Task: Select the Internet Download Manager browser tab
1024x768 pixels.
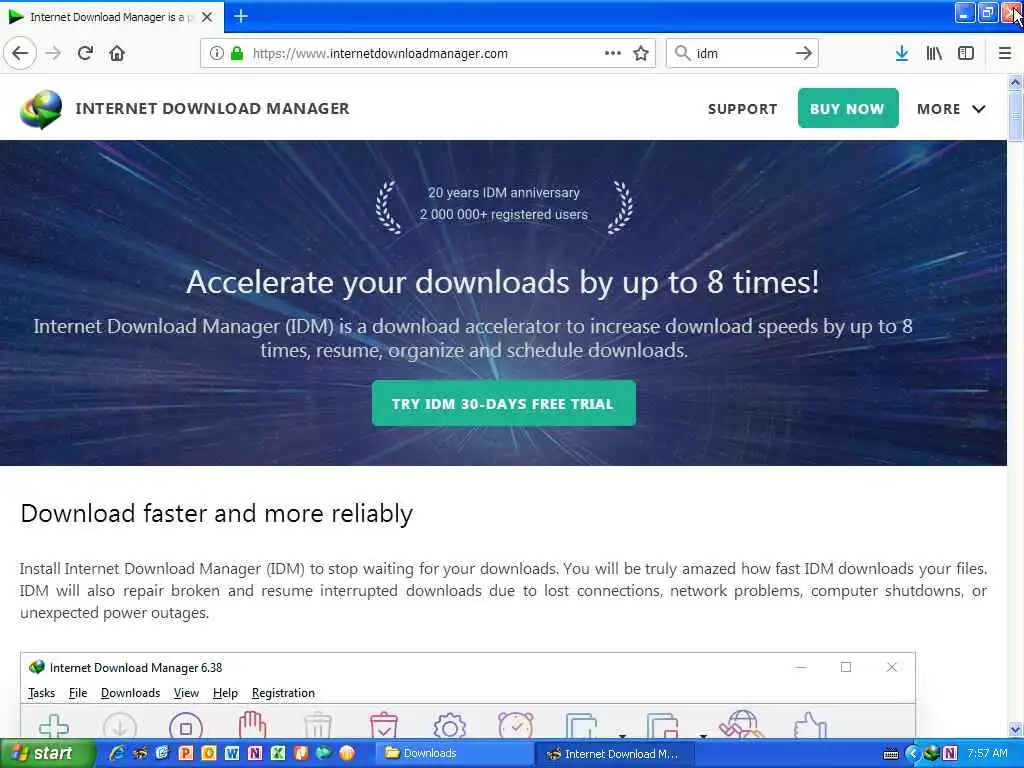Action: [111, 17]
